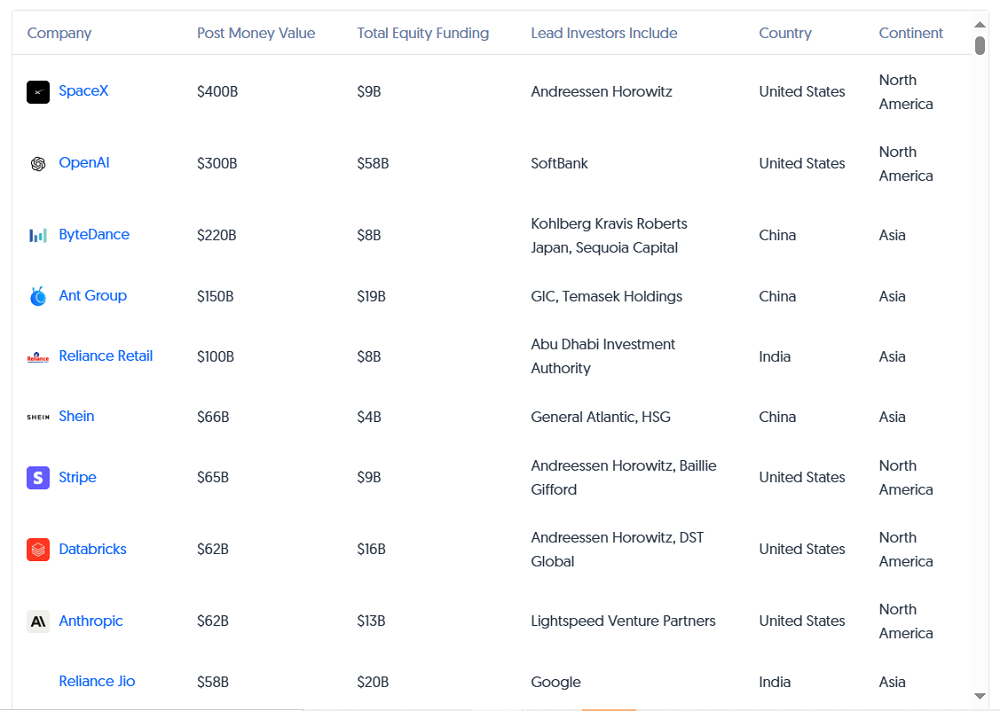Follow the Reliance Jio link

click(x=97, y=681)
